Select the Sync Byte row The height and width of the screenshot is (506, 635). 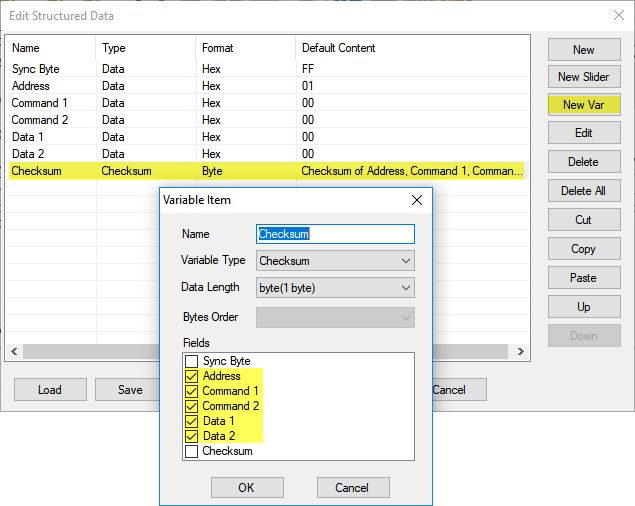pyautogui.click(x=267, y=69)
